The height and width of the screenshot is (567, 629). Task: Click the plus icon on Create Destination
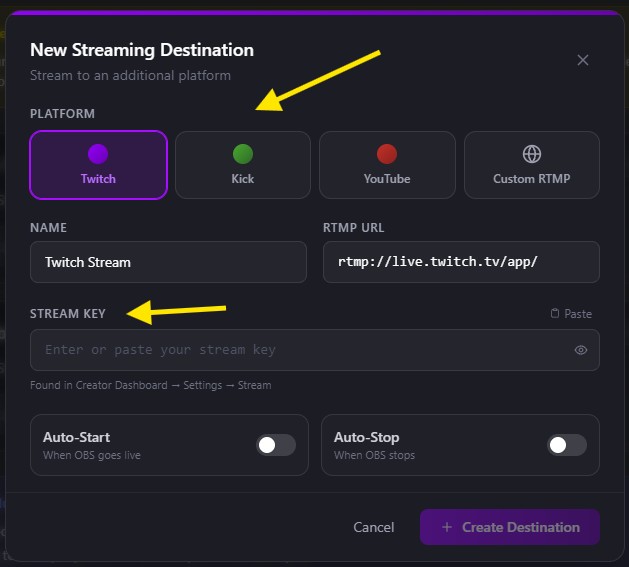tap(447, 527)
